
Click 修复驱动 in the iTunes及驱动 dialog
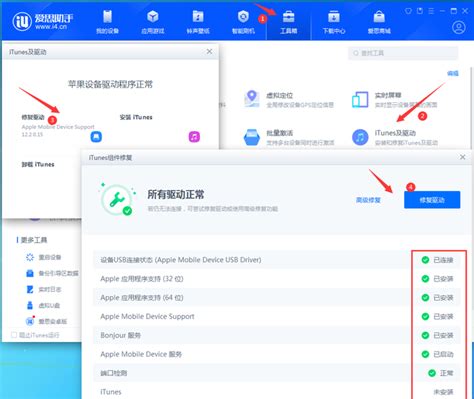pyautogui.click(x=33, y=117)
